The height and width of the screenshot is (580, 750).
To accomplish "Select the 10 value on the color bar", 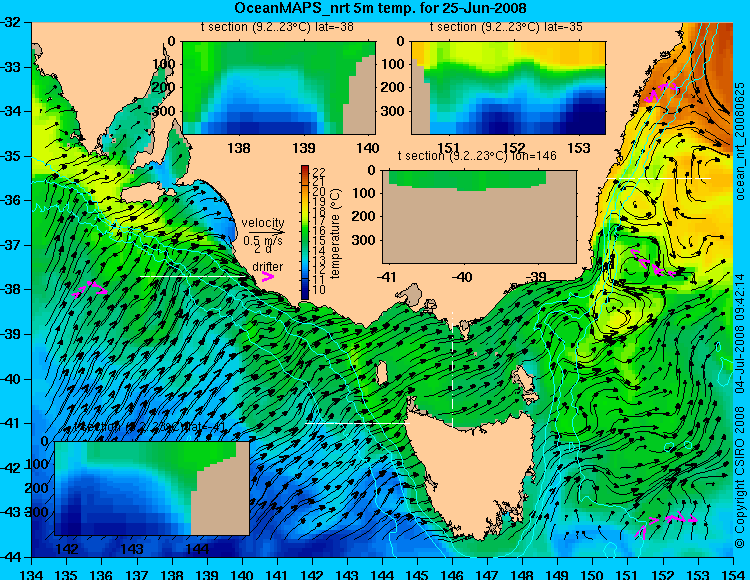I will (319, 290).
